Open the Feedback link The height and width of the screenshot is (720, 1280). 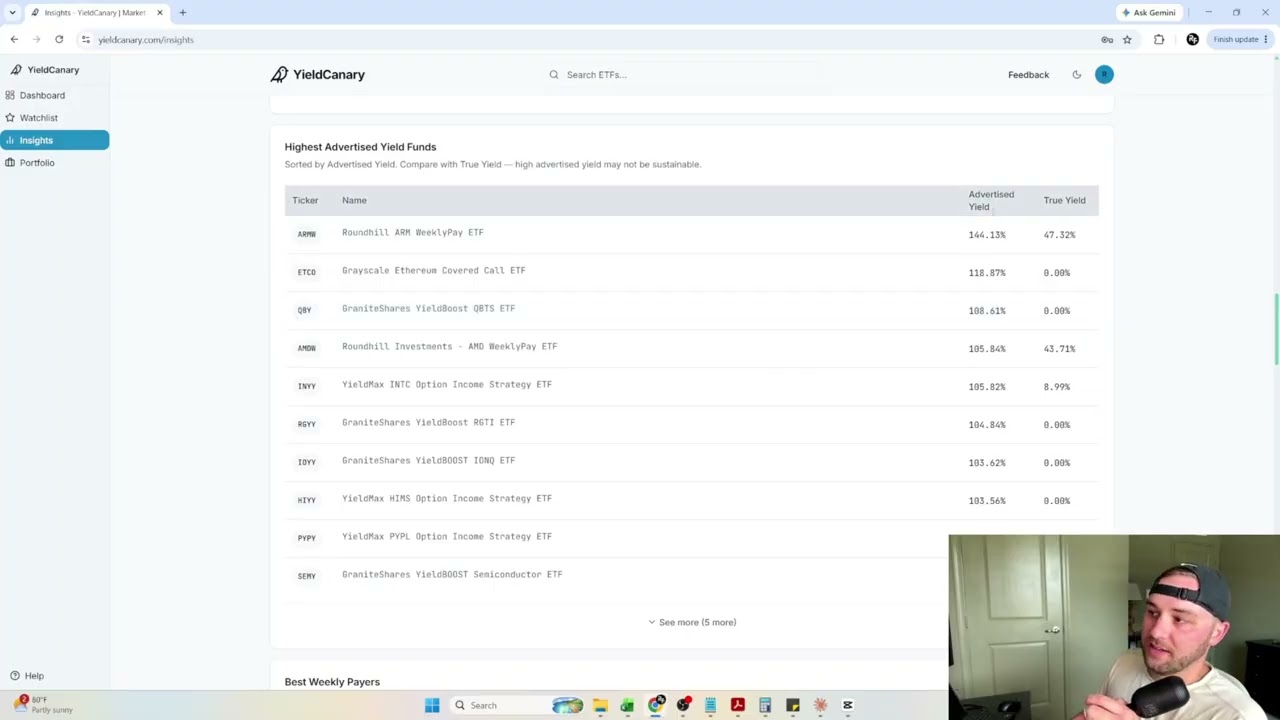[x=1028, y=75]
